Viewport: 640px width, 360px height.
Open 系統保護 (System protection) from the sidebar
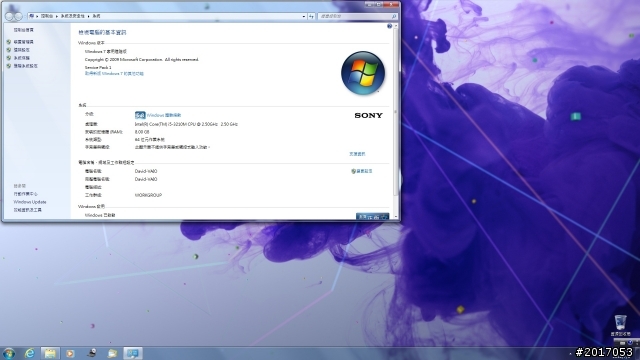coord(22,58)
